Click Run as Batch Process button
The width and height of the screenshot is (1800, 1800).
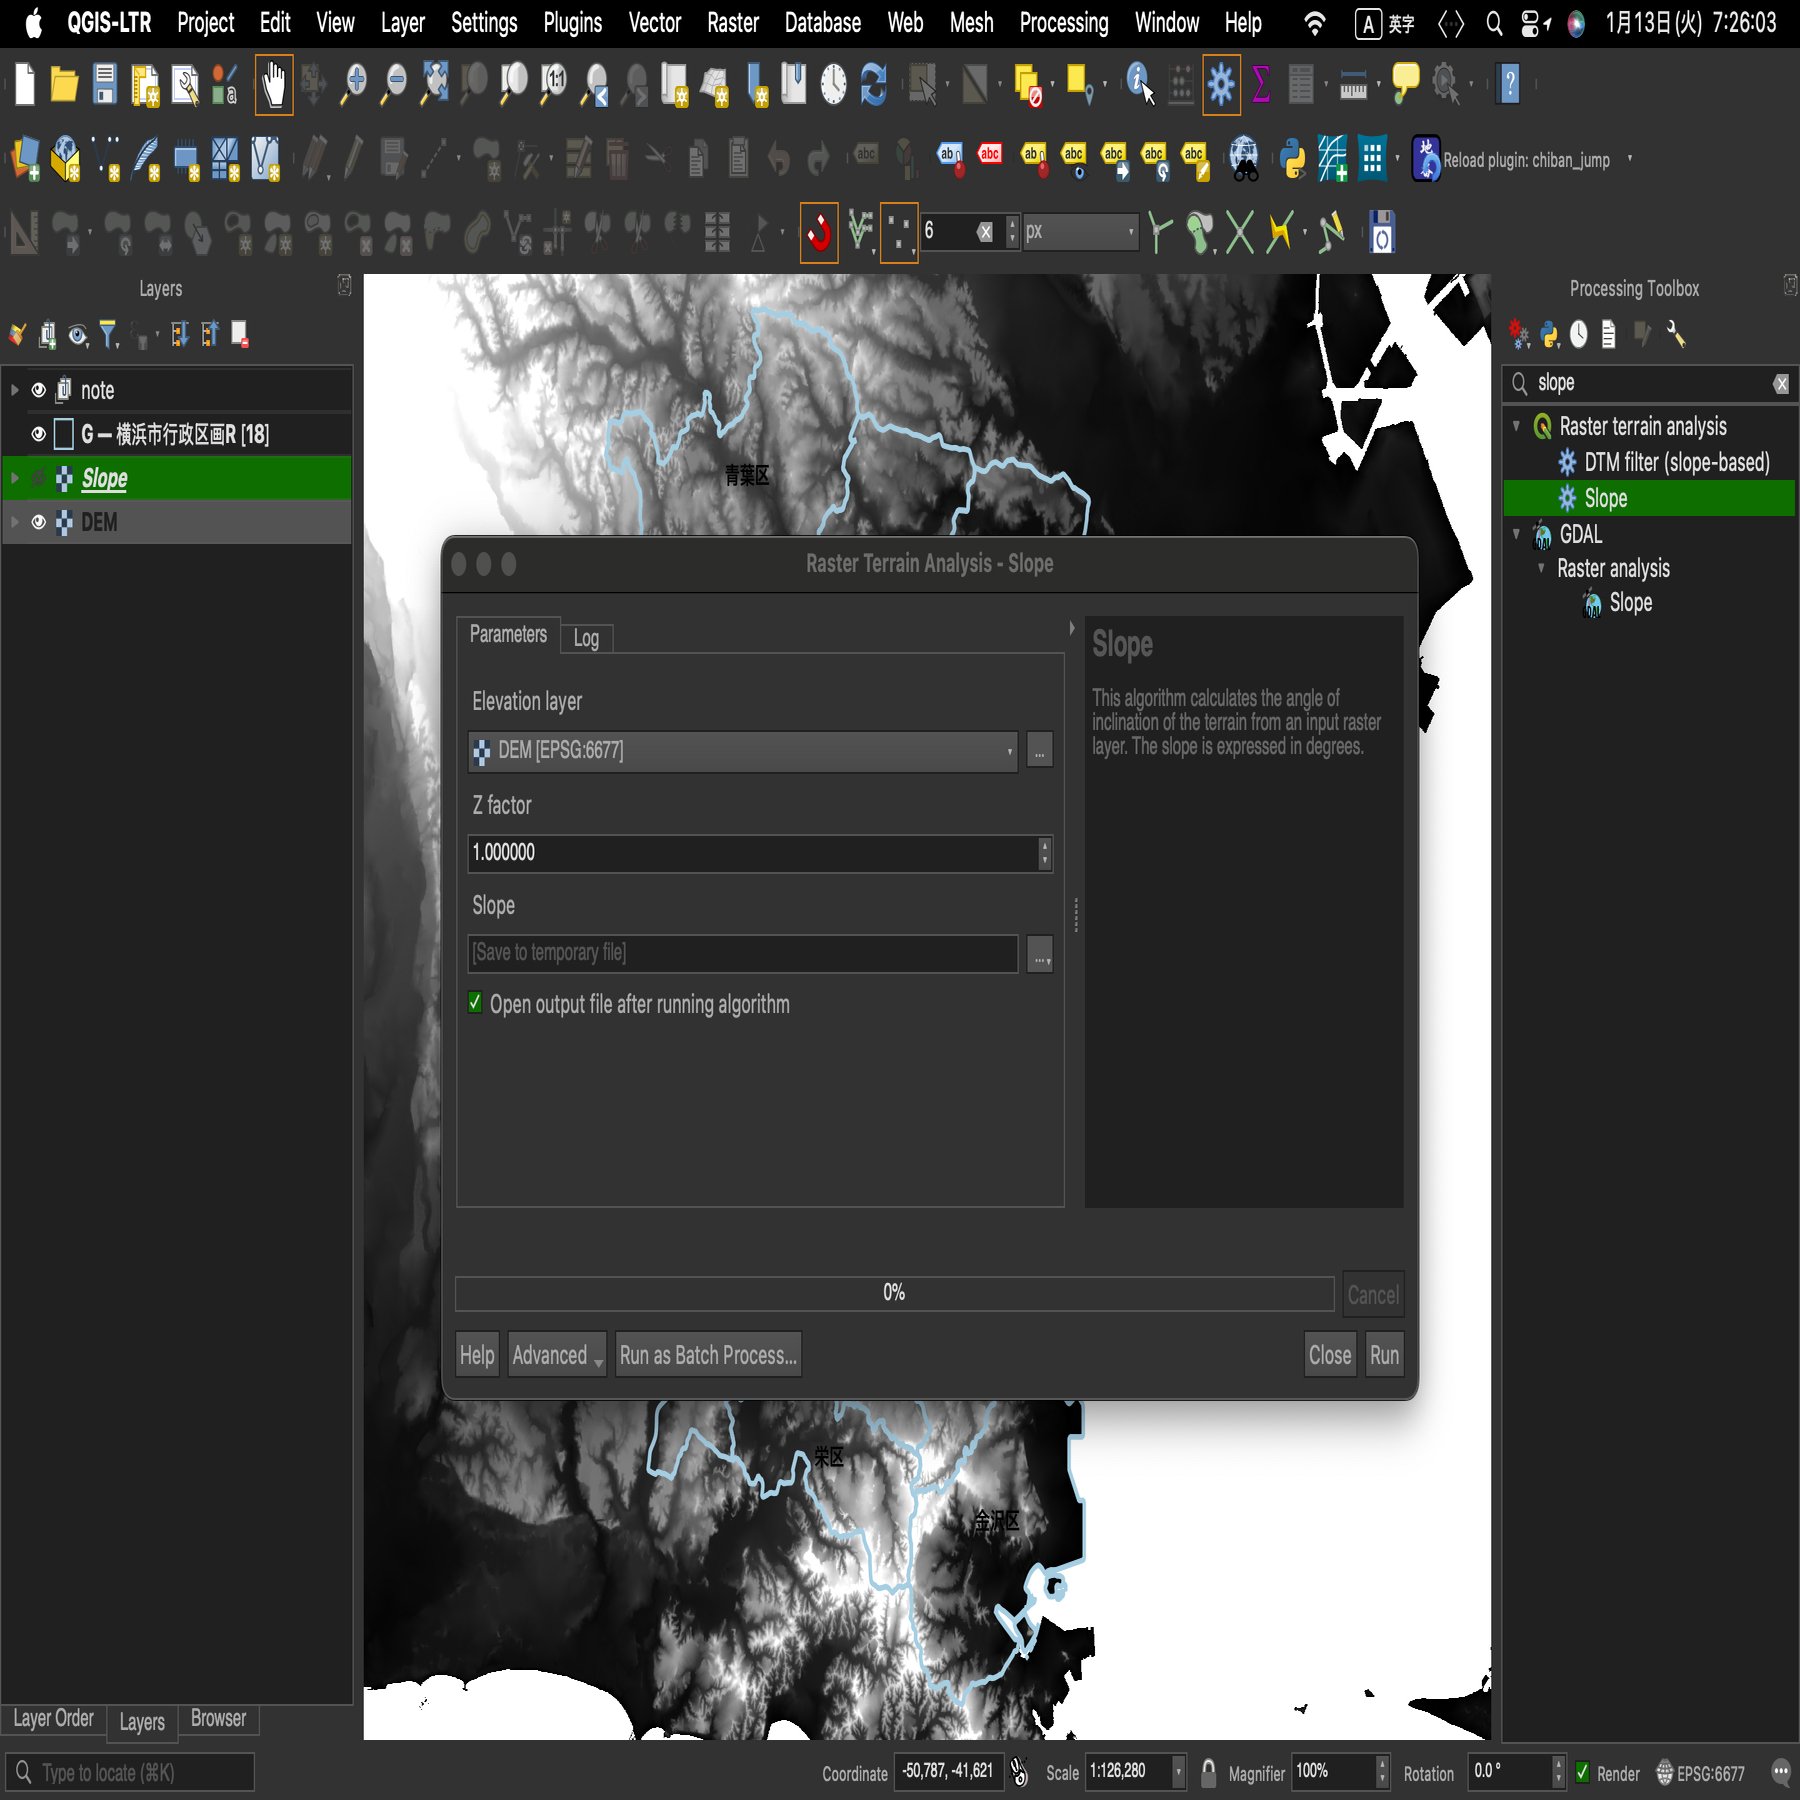708,1355
